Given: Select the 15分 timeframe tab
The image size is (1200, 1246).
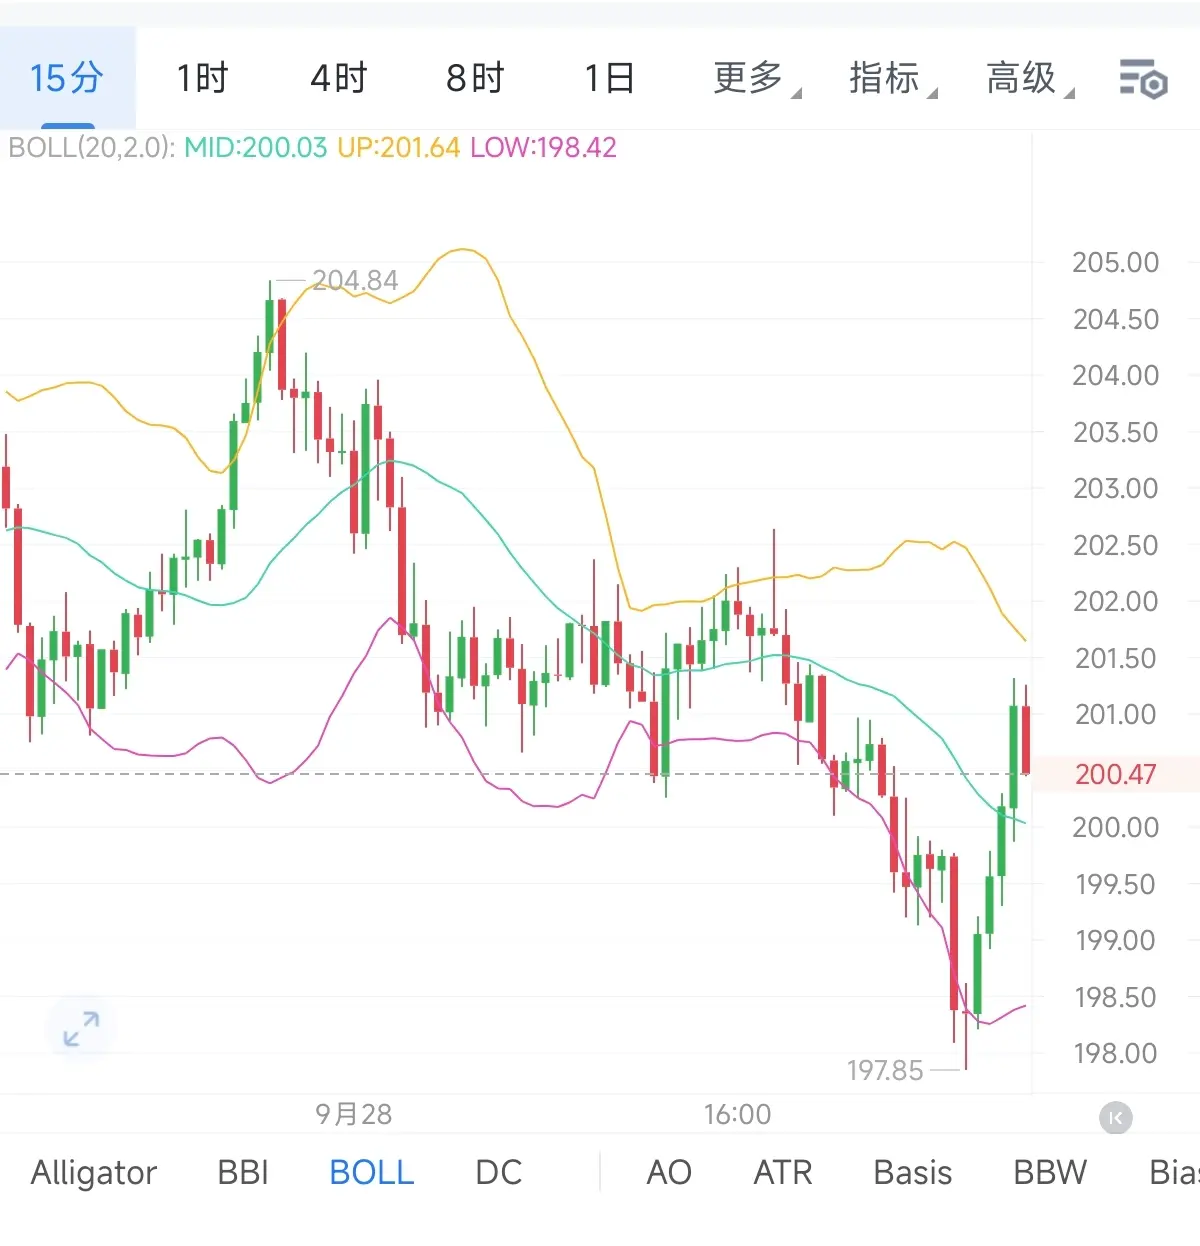Looking at the screenshot, I should click(x=67, y=78).
